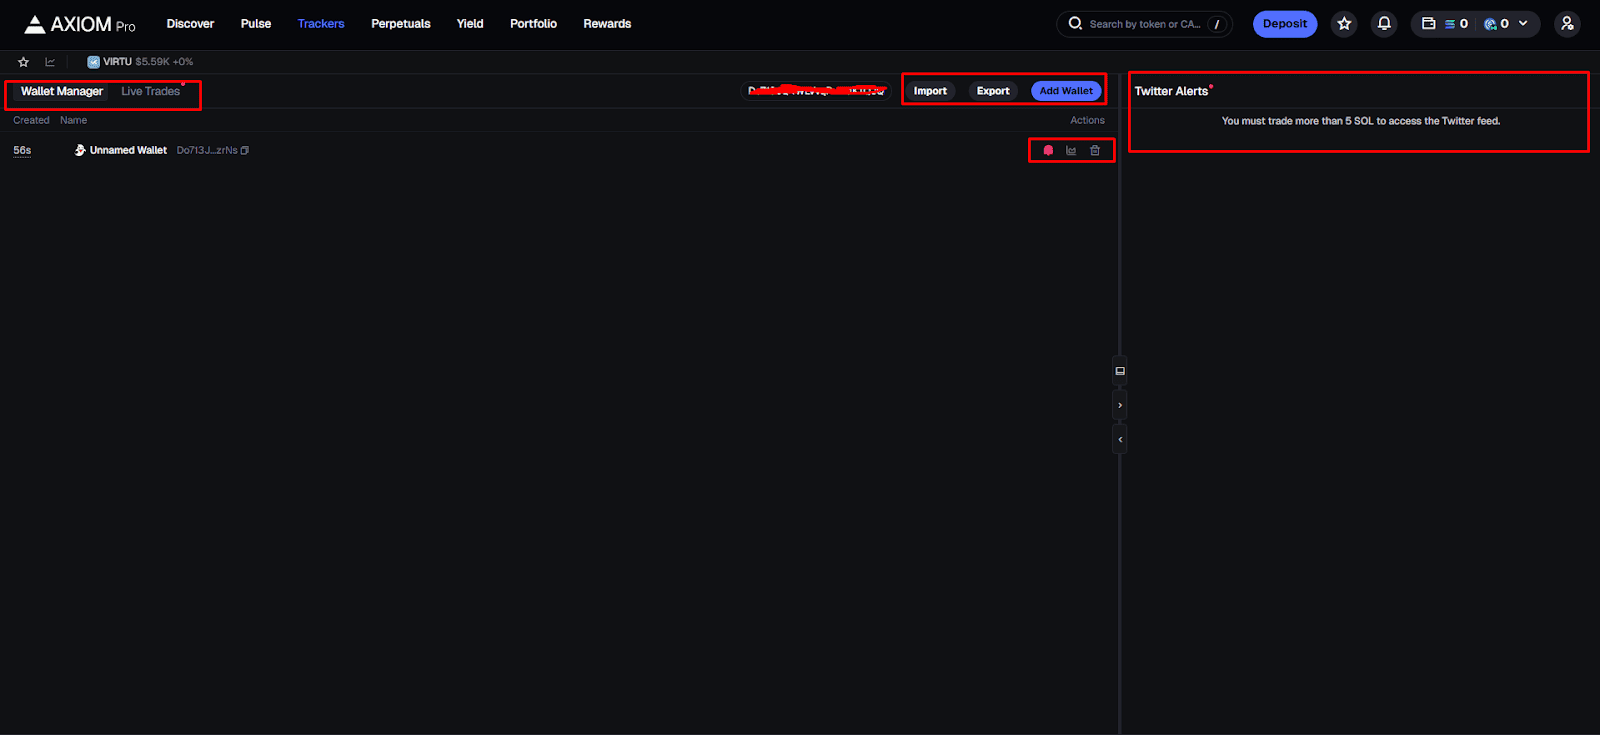Viewport: 1600px width, 735px height.
Task: Switch to the Wallet Manager tab
Action: (x=62, y=91)
